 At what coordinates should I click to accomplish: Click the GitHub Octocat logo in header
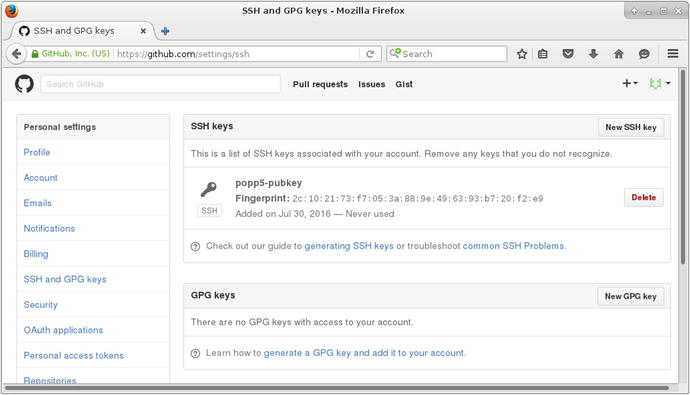[x=24, y=84]
